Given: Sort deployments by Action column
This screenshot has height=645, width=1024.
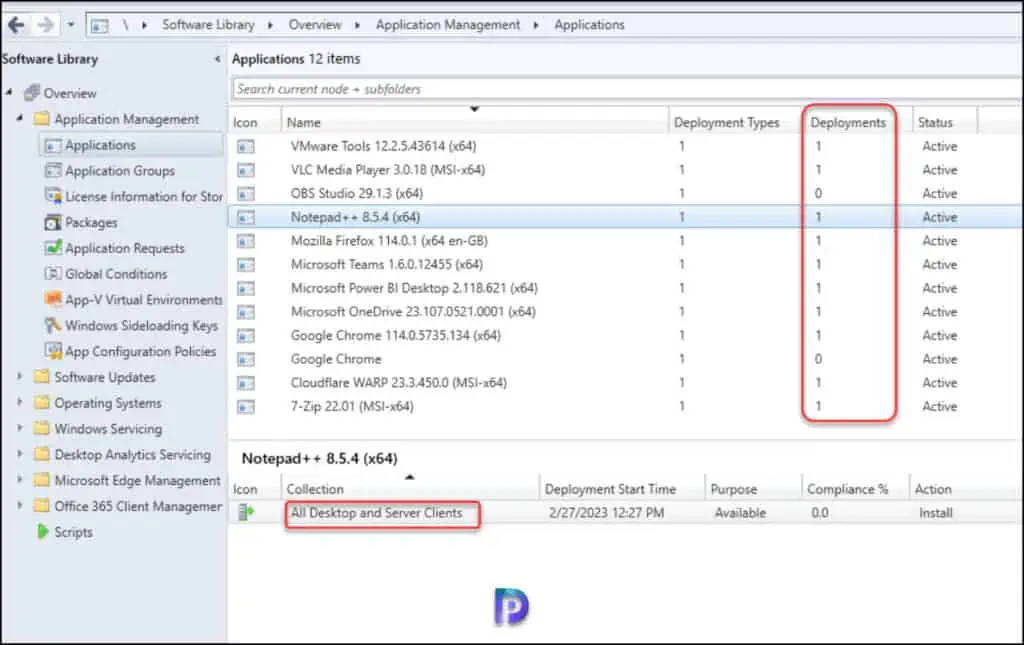Looking at the screenshot, I should pos(933,489).
